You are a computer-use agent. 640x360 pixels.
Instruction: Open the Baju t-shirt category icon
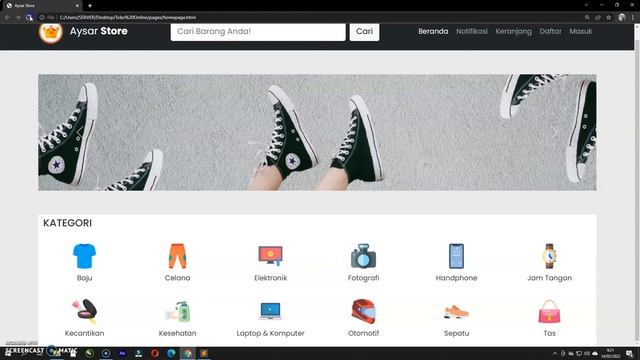[x=84, y=256]
